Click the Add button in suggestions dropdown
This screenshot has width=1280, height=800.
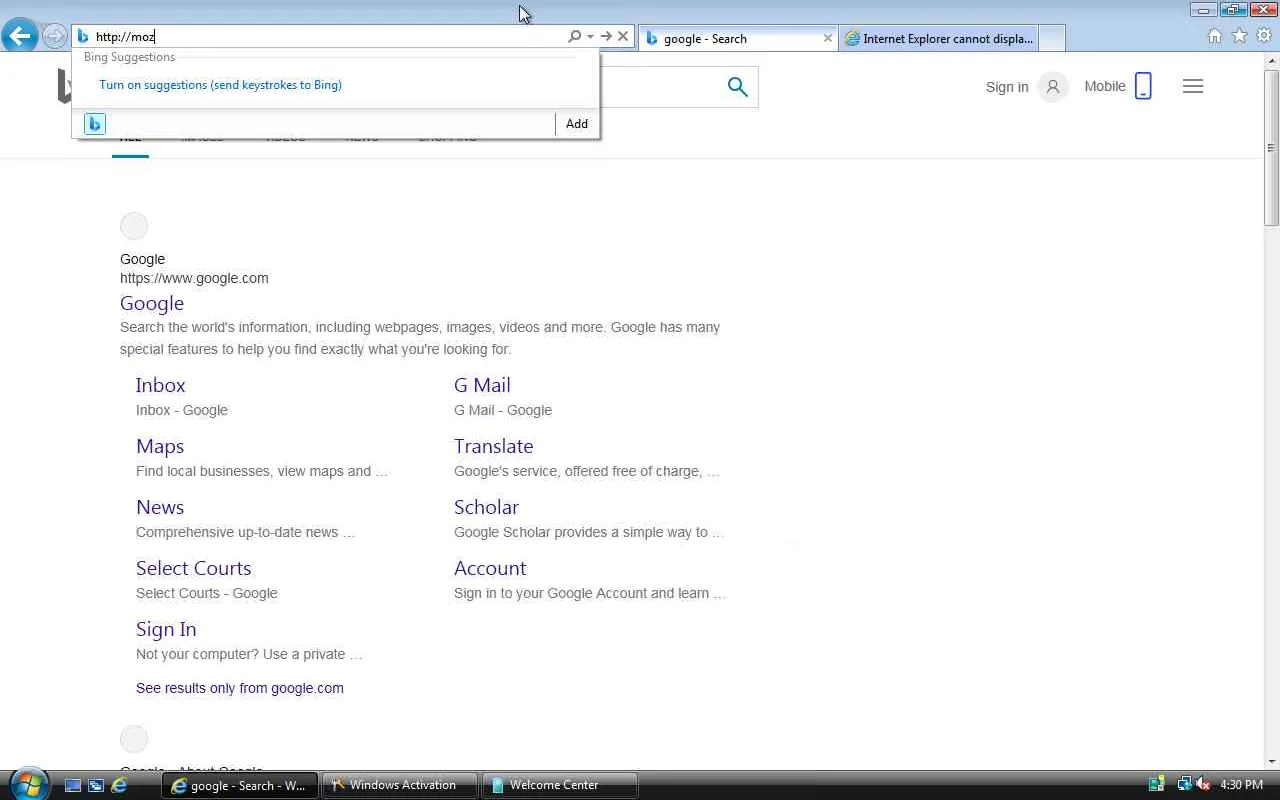tap(577, 124)
